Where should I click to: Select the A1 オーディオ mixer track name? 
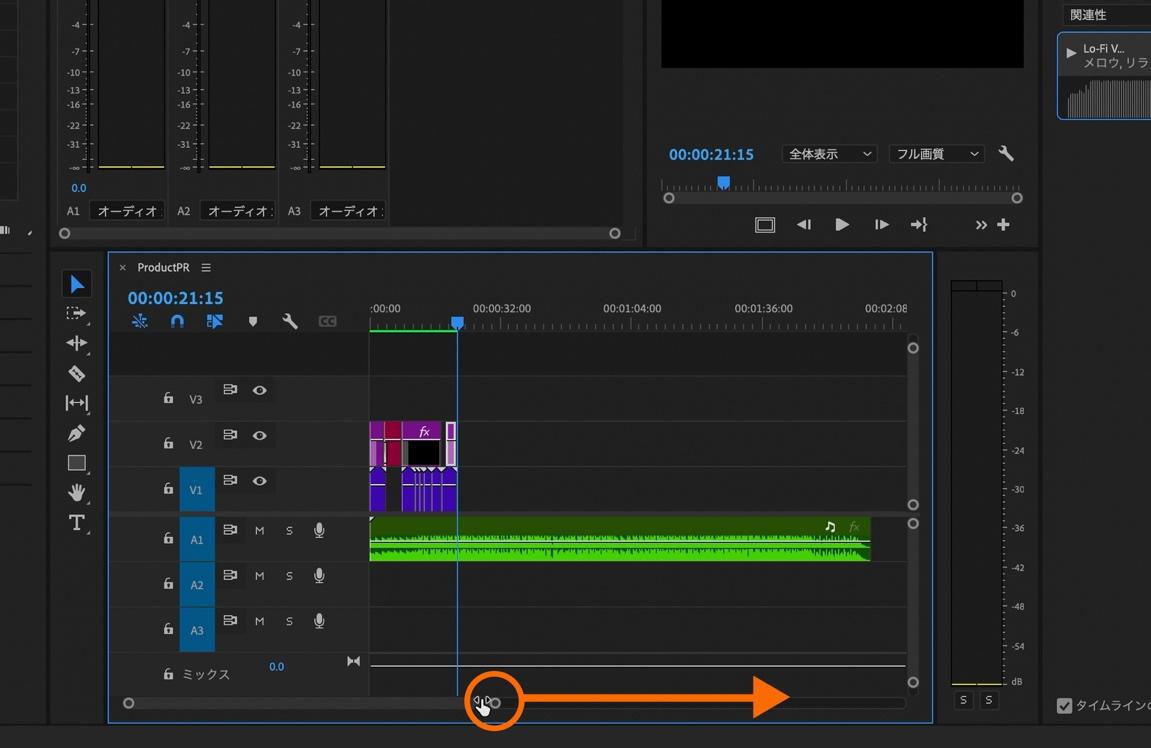tap(127, 211)
